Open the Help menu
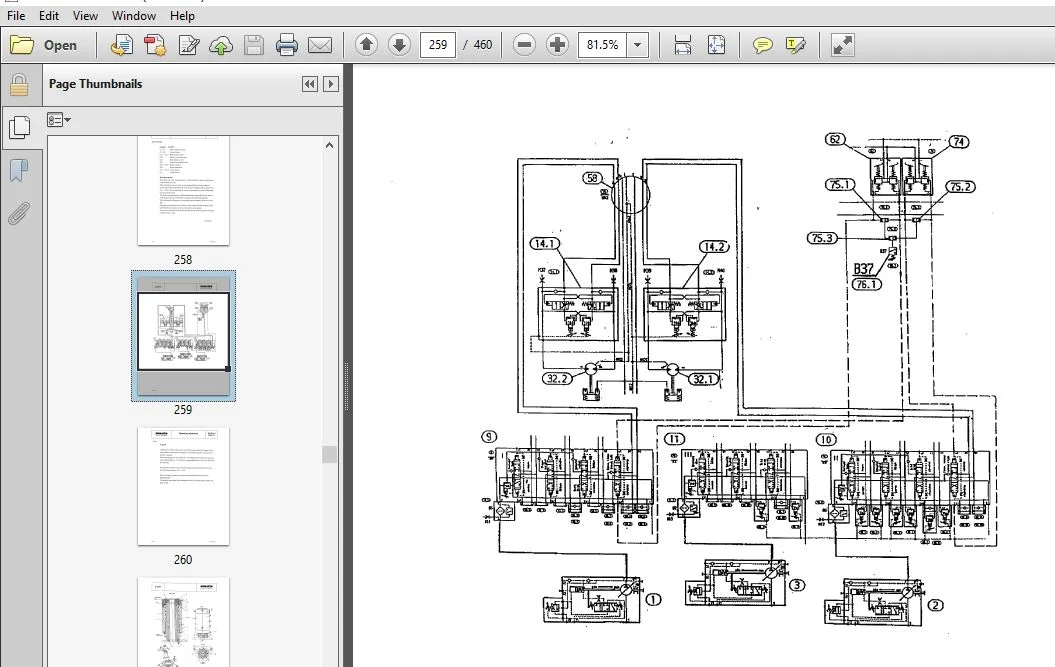Viewport: 1055px width, 667px height. click(x=182, y=15)
